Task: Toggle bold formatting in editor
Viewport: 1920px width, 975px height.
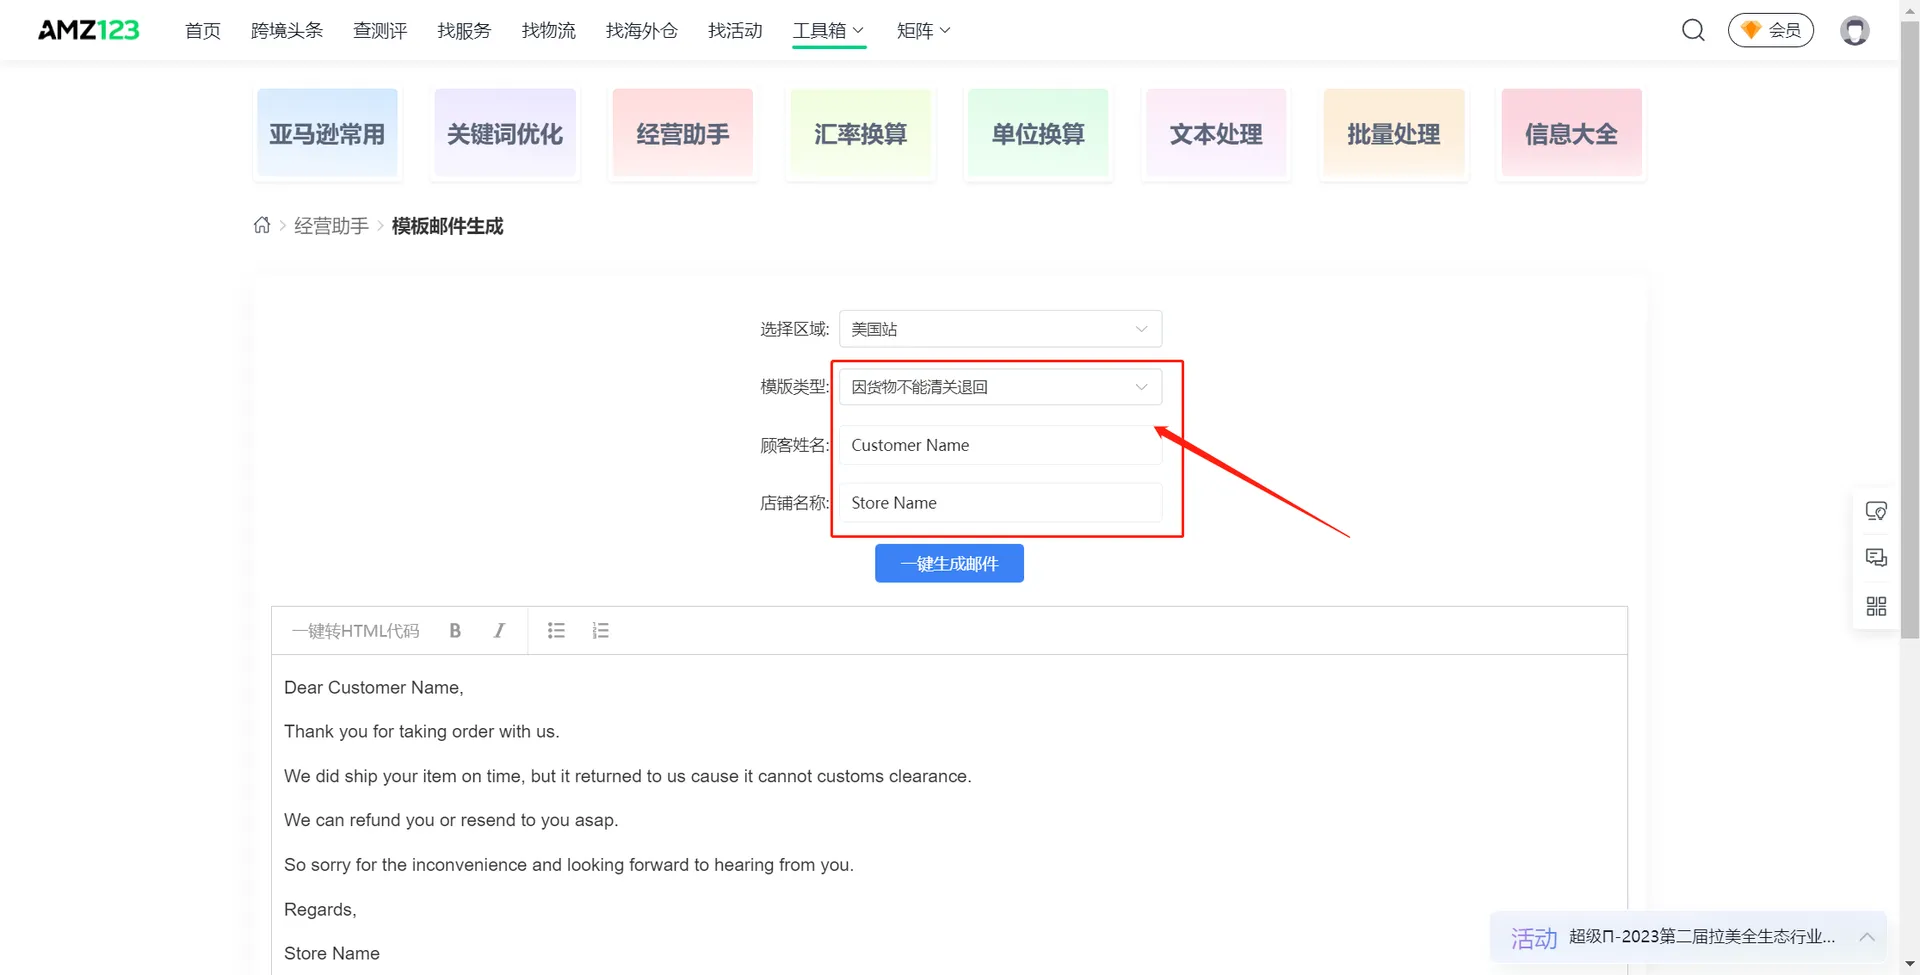Action: [455, 630]
